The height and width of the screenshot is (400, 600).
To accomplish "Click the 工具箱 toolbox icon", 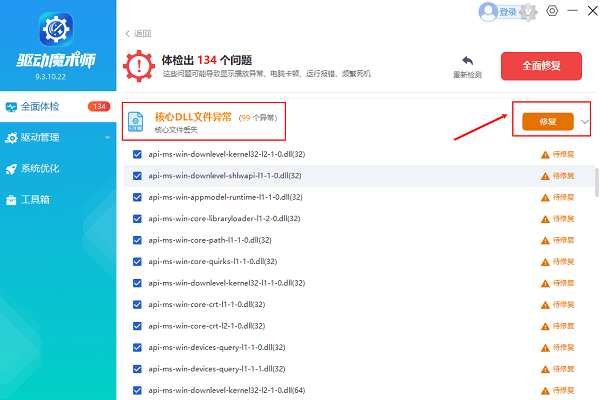I will [x=11, y=200].
